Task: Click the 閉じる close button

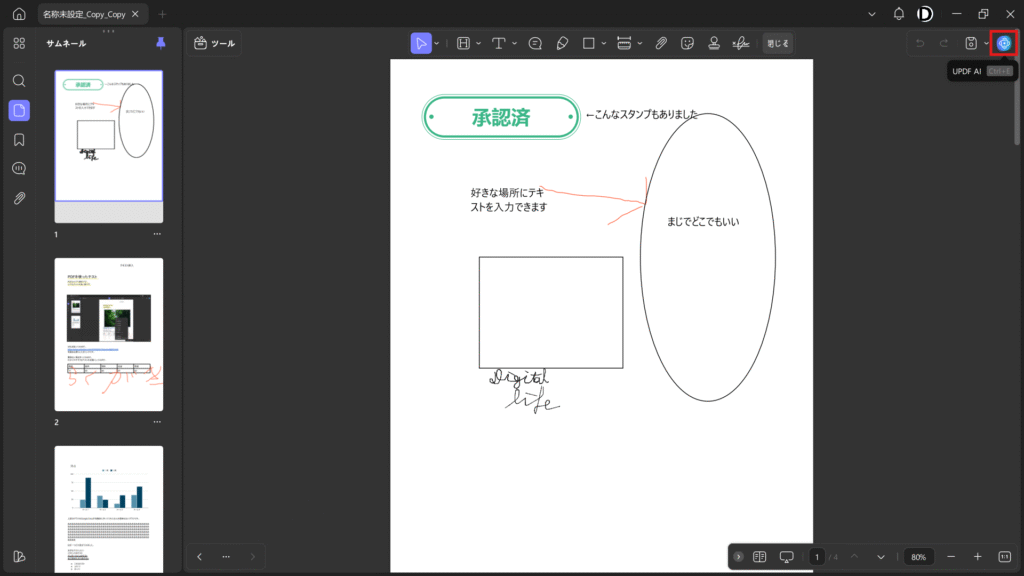Action: [x=777, y=43]
